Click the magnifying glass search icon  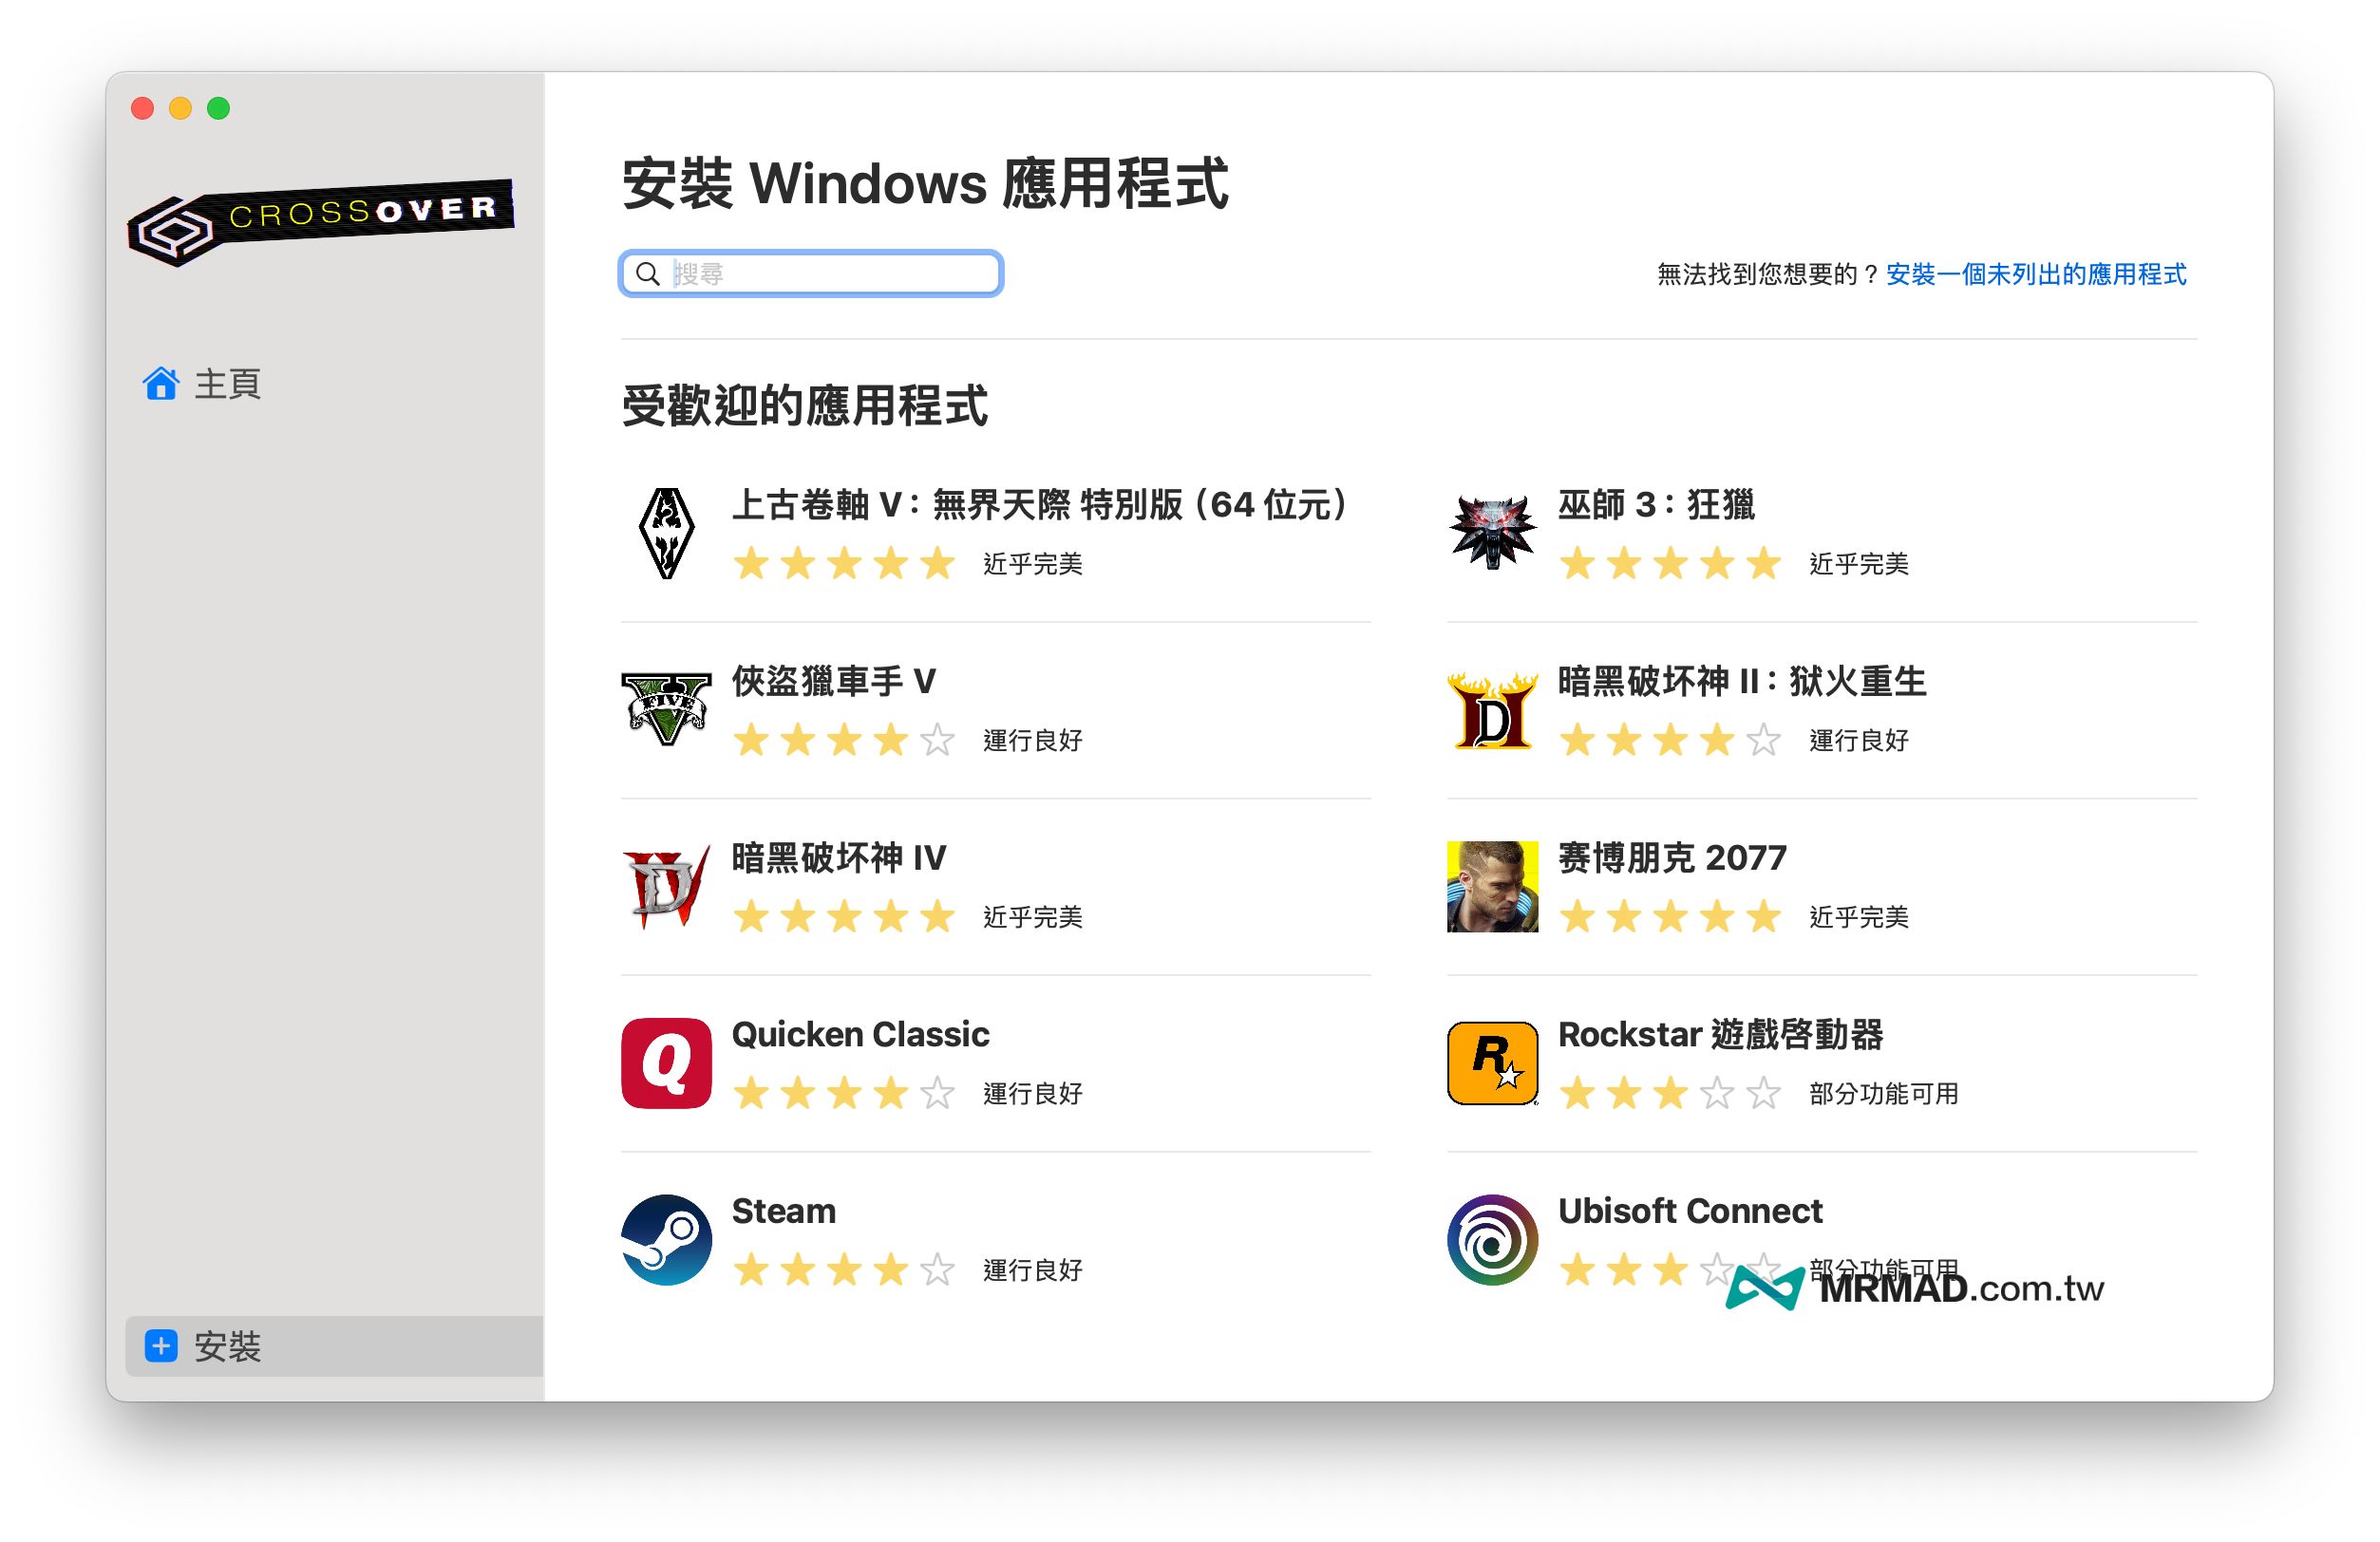648,274
